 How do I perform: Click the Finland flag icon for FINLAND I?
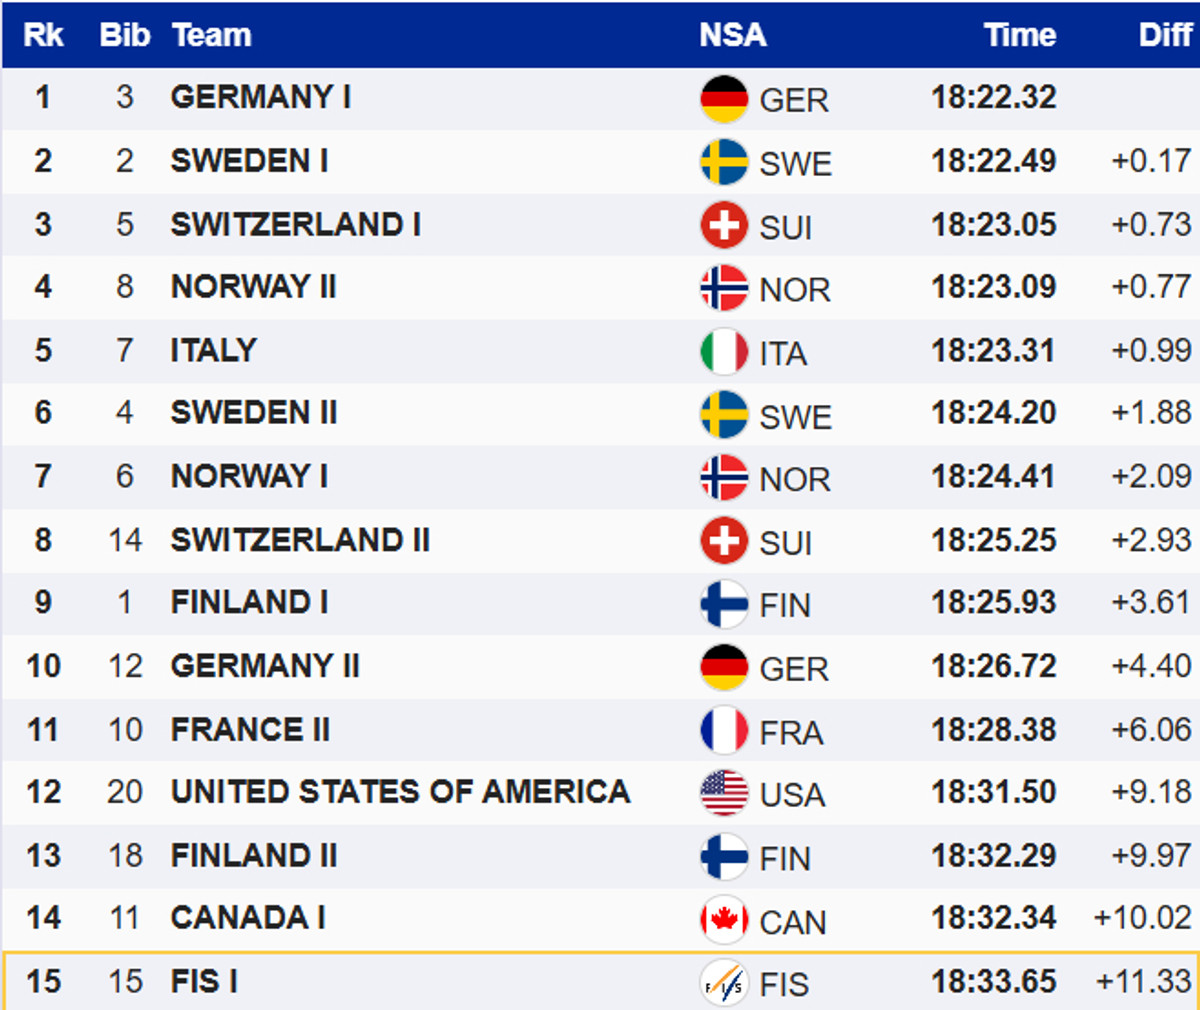coord(724,604)
